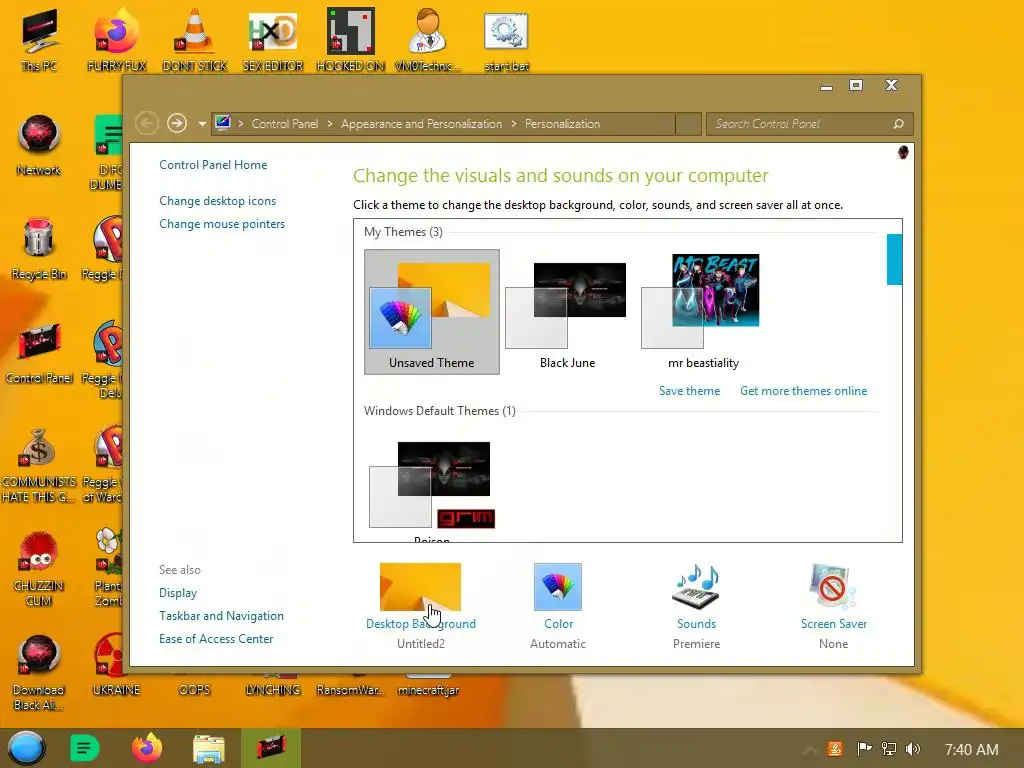This screenshot has height=768, width=1024.
Task: Show hidden tray icons arrow
Action: click(x=810, y=749)
